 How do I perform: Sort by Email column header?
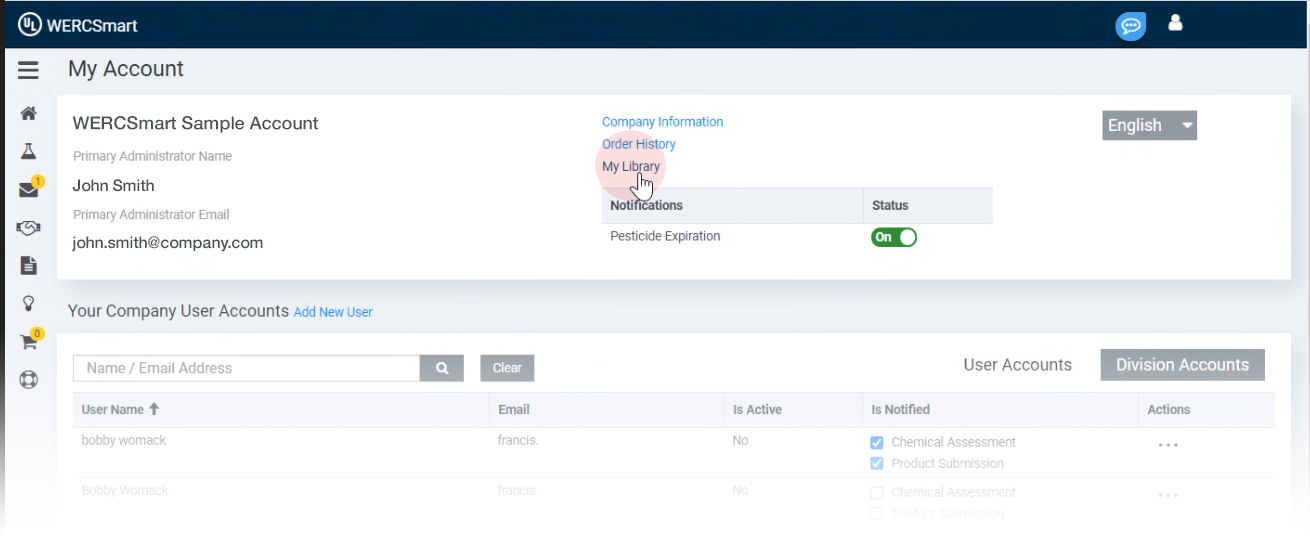point(514,409)
